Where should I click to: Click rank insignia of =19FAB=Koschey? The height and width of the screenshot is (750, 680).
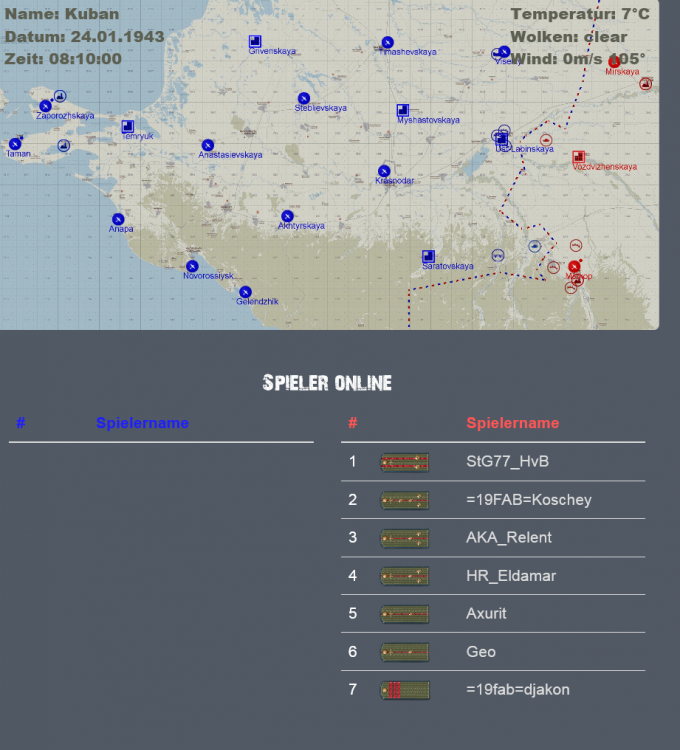click(405, 500)
